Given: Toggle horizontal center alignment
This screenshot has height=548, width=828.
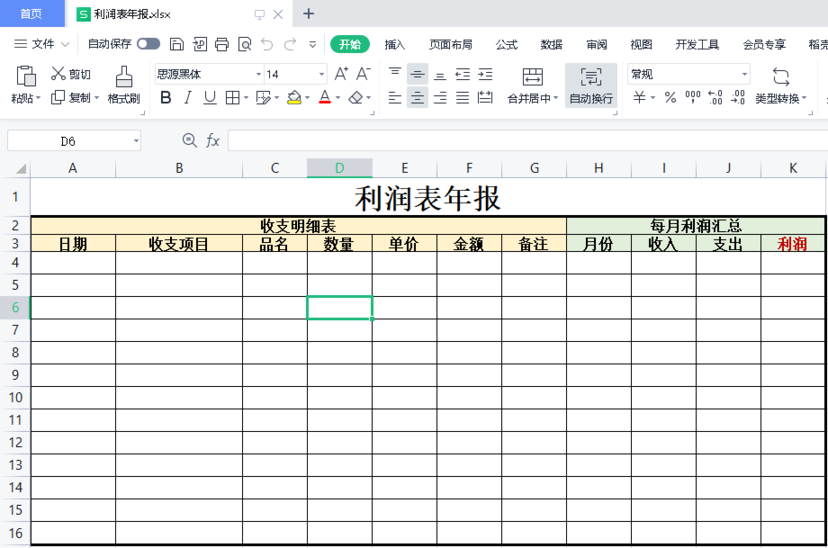Looking at the screenshot, I should (x=417, y=98).
